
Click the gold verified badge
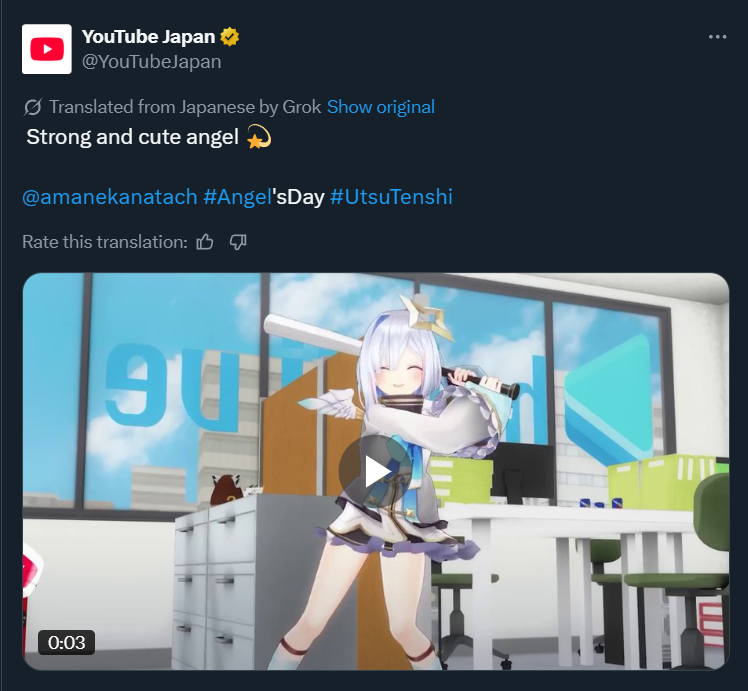coord(229,37)
